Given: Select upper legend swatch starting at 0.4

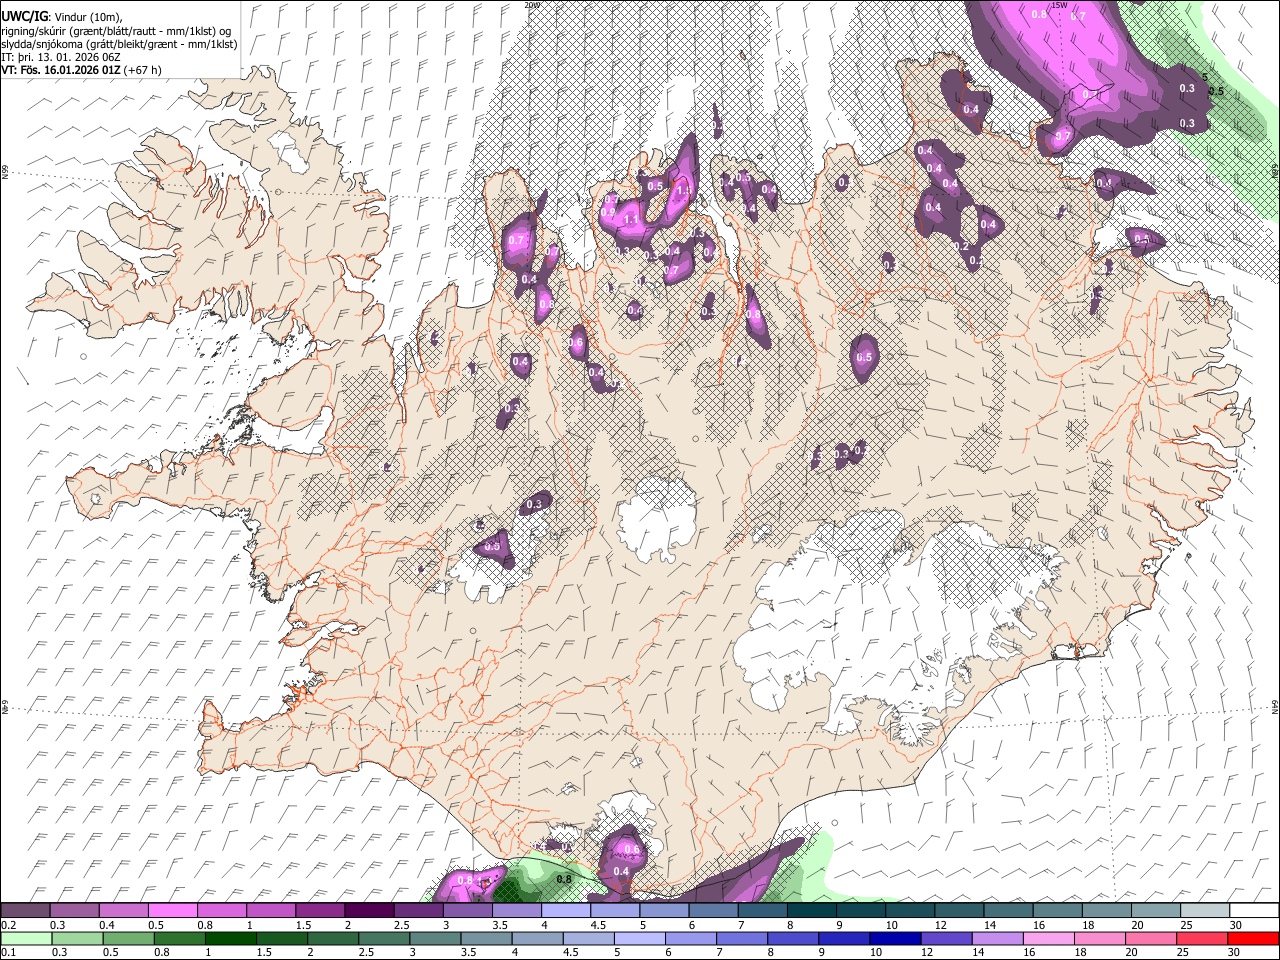Looking at the screenshot, I should coord(123,910).
